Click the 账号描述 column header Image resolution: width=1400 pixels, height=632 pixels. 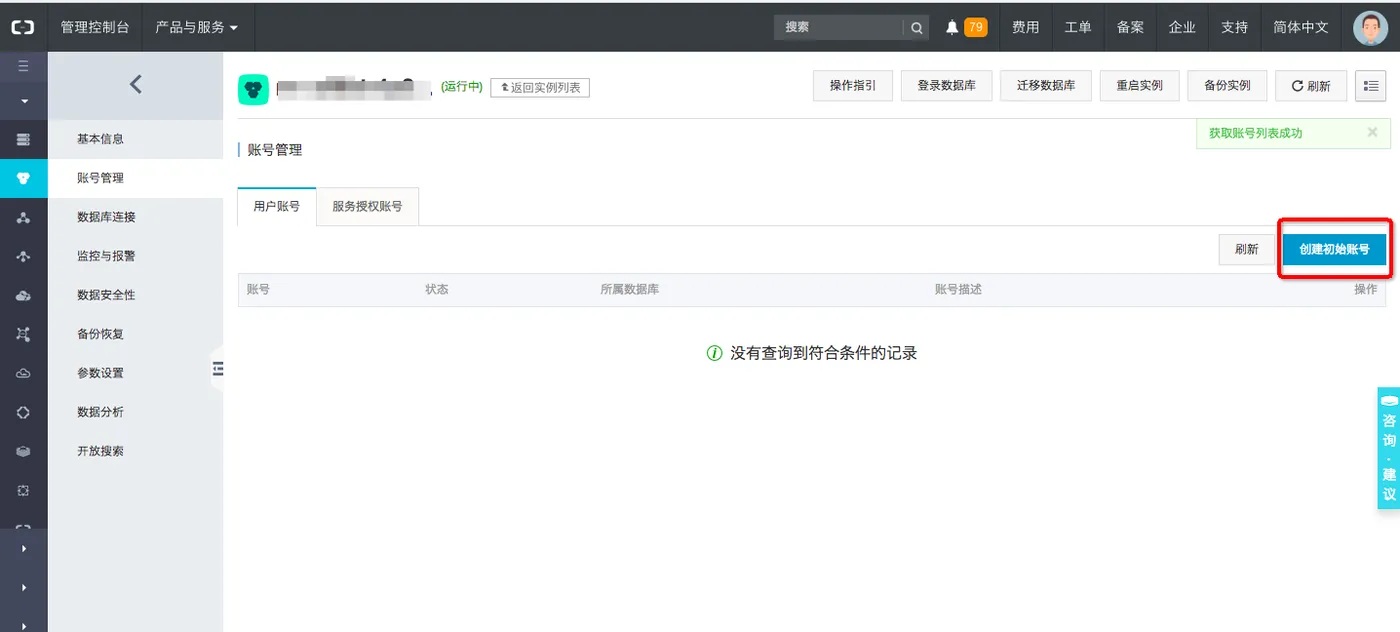[x=958, y=289]
